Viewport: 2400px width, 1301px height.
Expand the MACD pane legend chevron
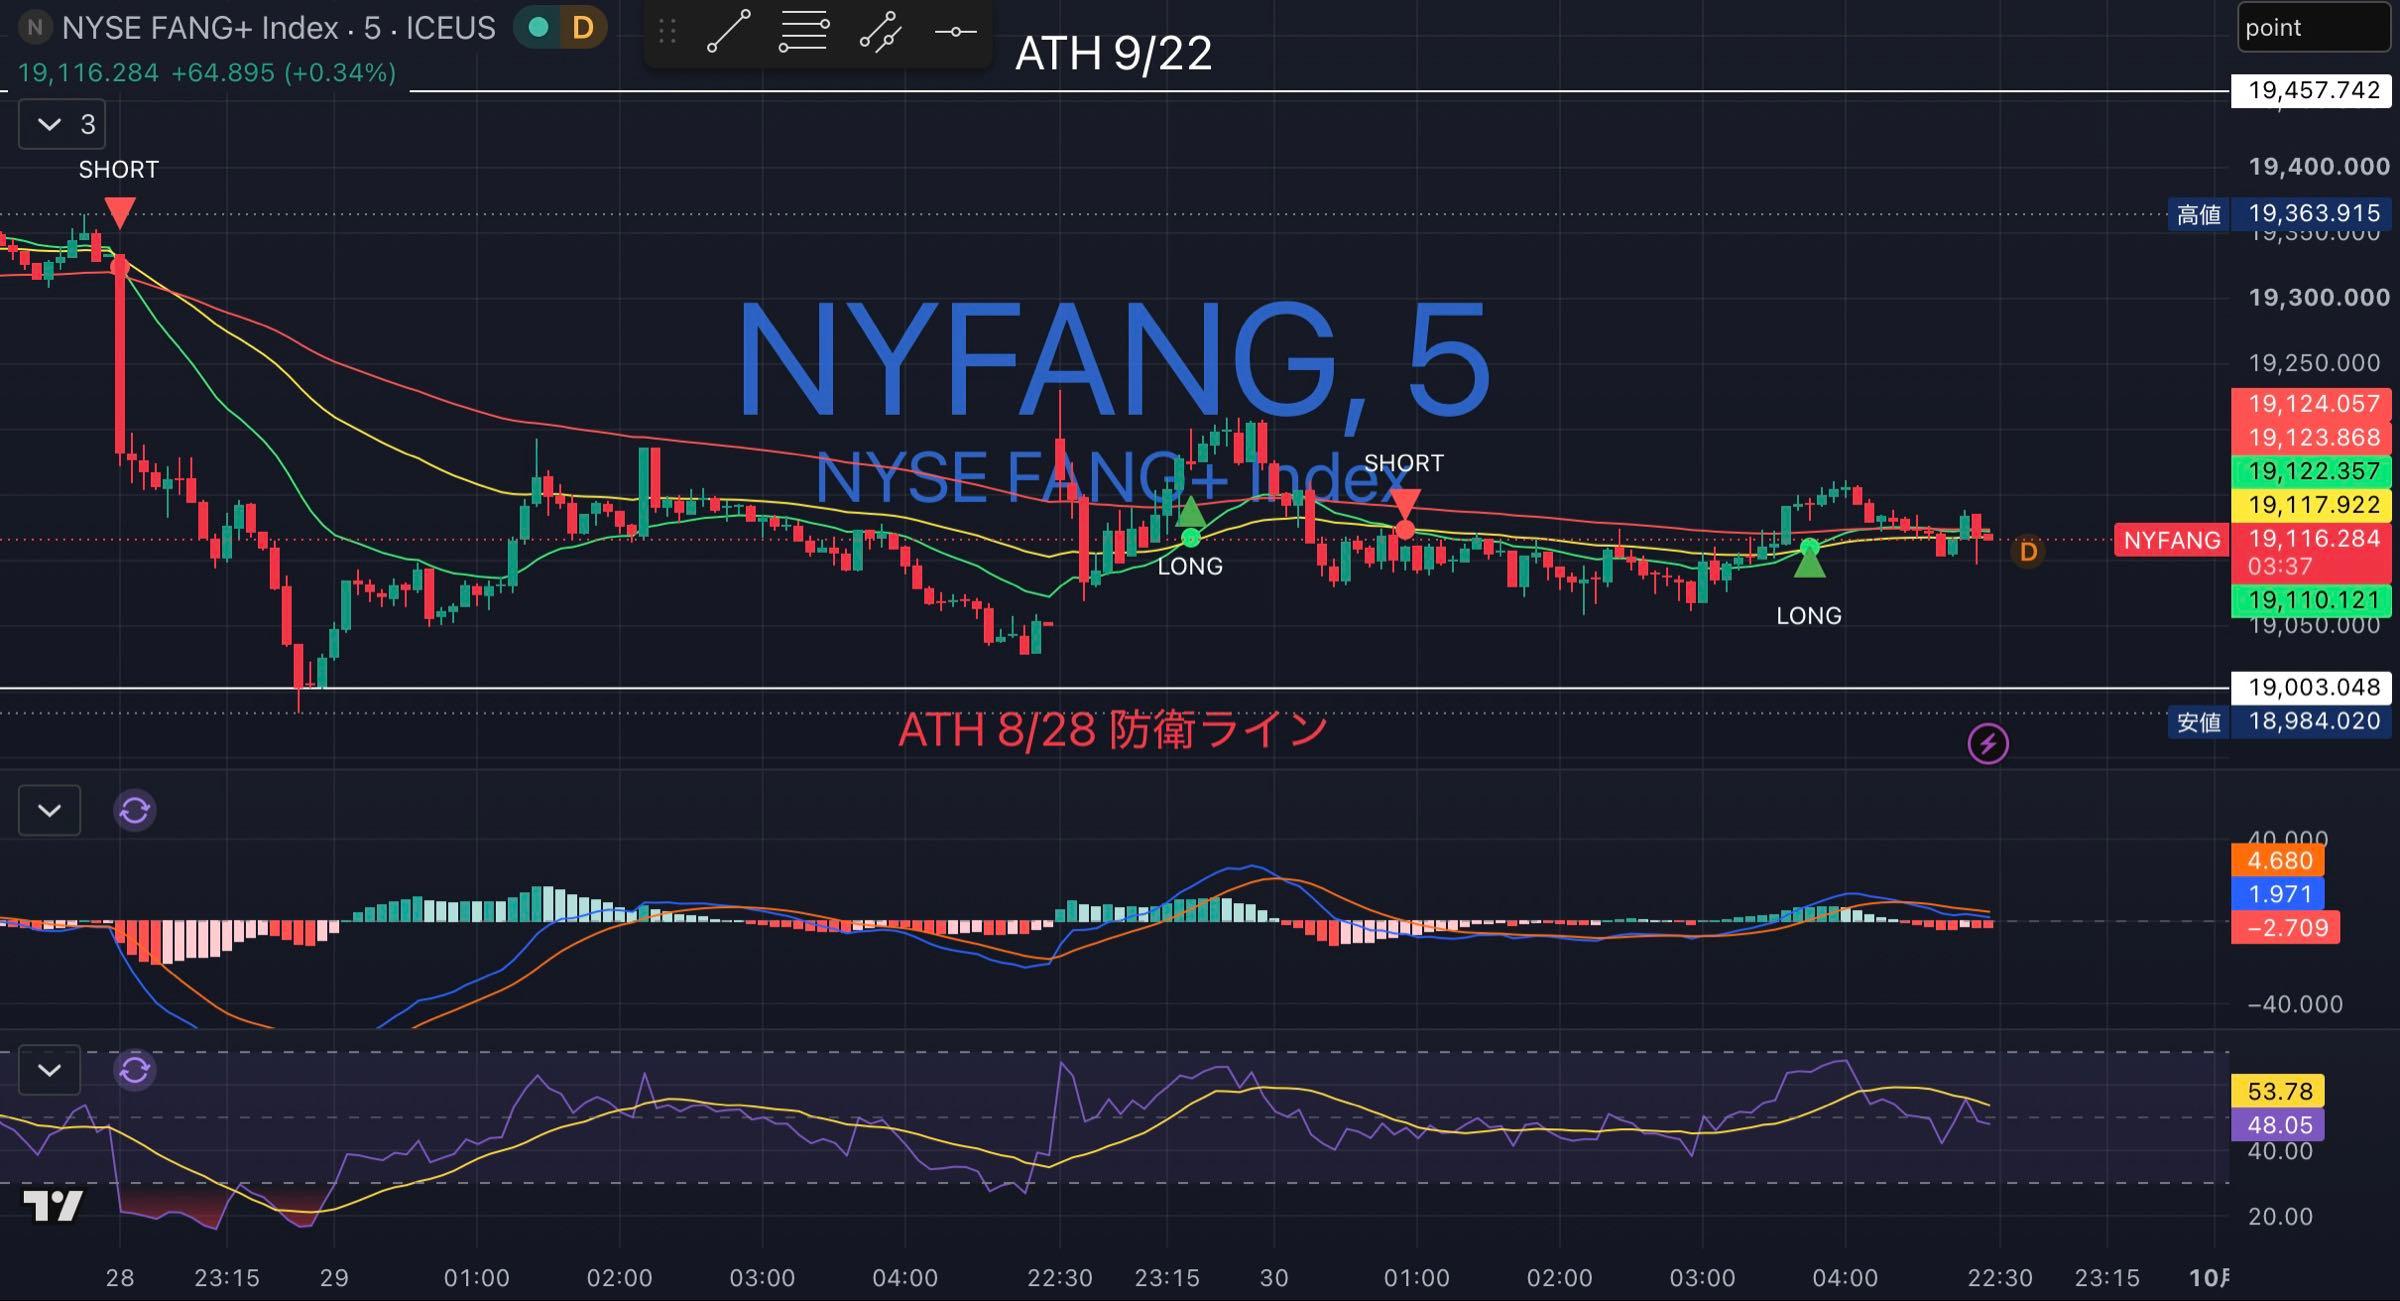click(x=49, y=810)
